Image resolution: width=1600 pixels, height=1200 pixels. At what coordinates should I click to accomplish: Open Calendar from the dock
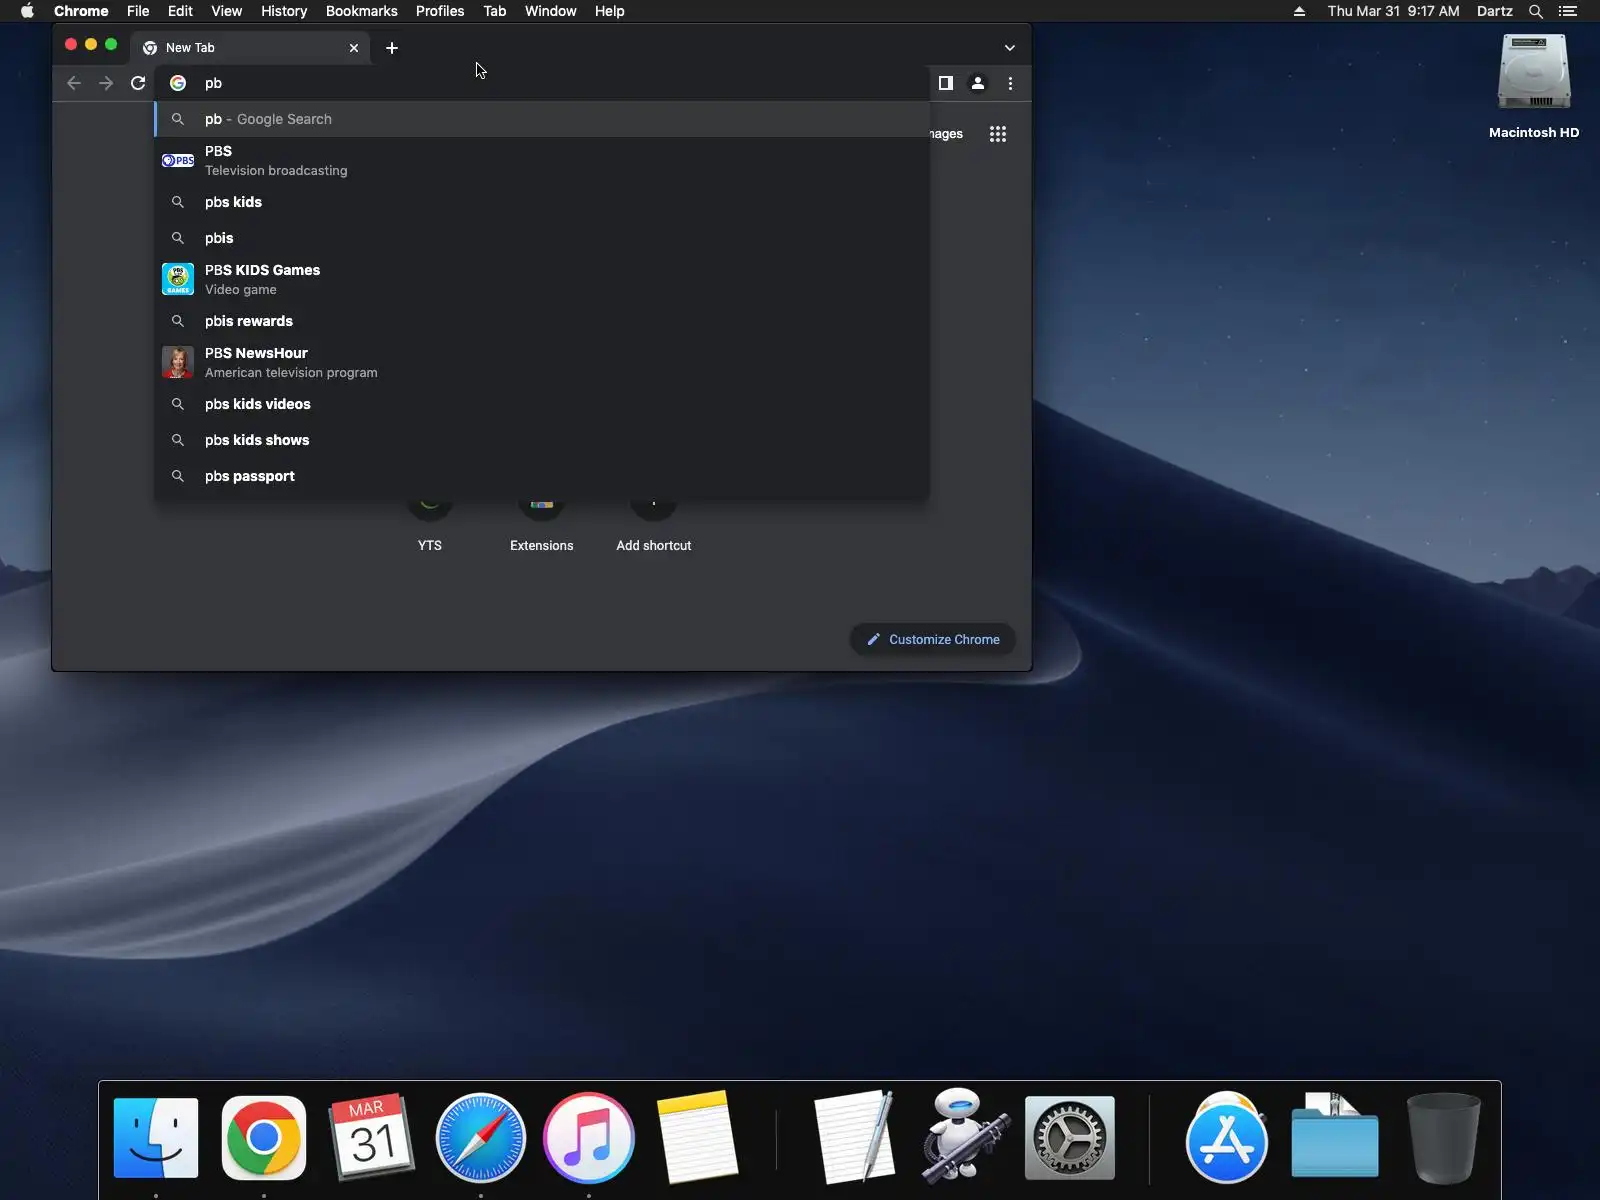372,1138
